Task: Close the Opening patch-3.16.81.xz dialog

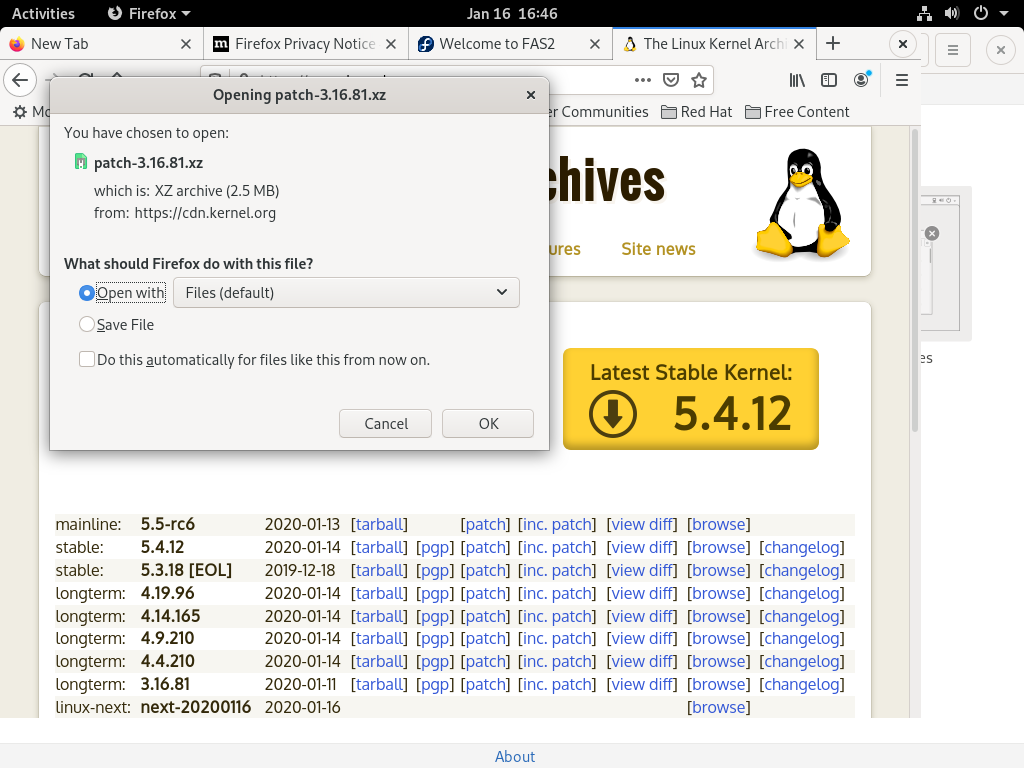Action: [531, 95]
